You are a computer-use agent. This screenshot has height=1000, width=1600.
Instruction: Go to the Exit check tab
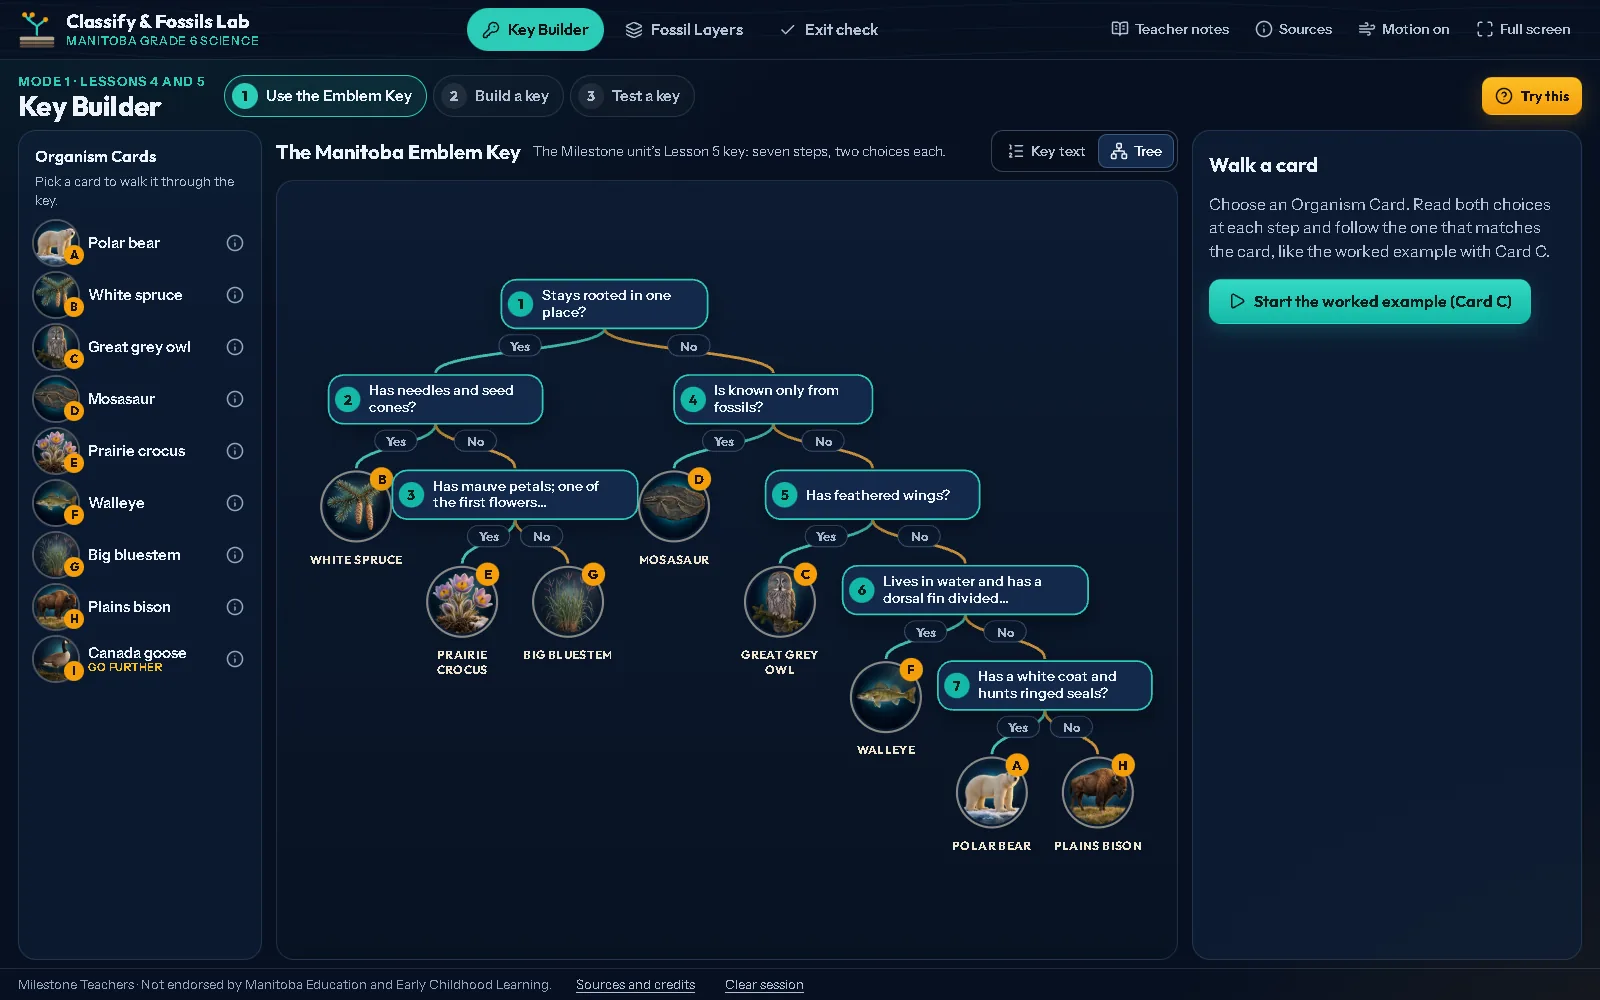click(x=829, y=29)
